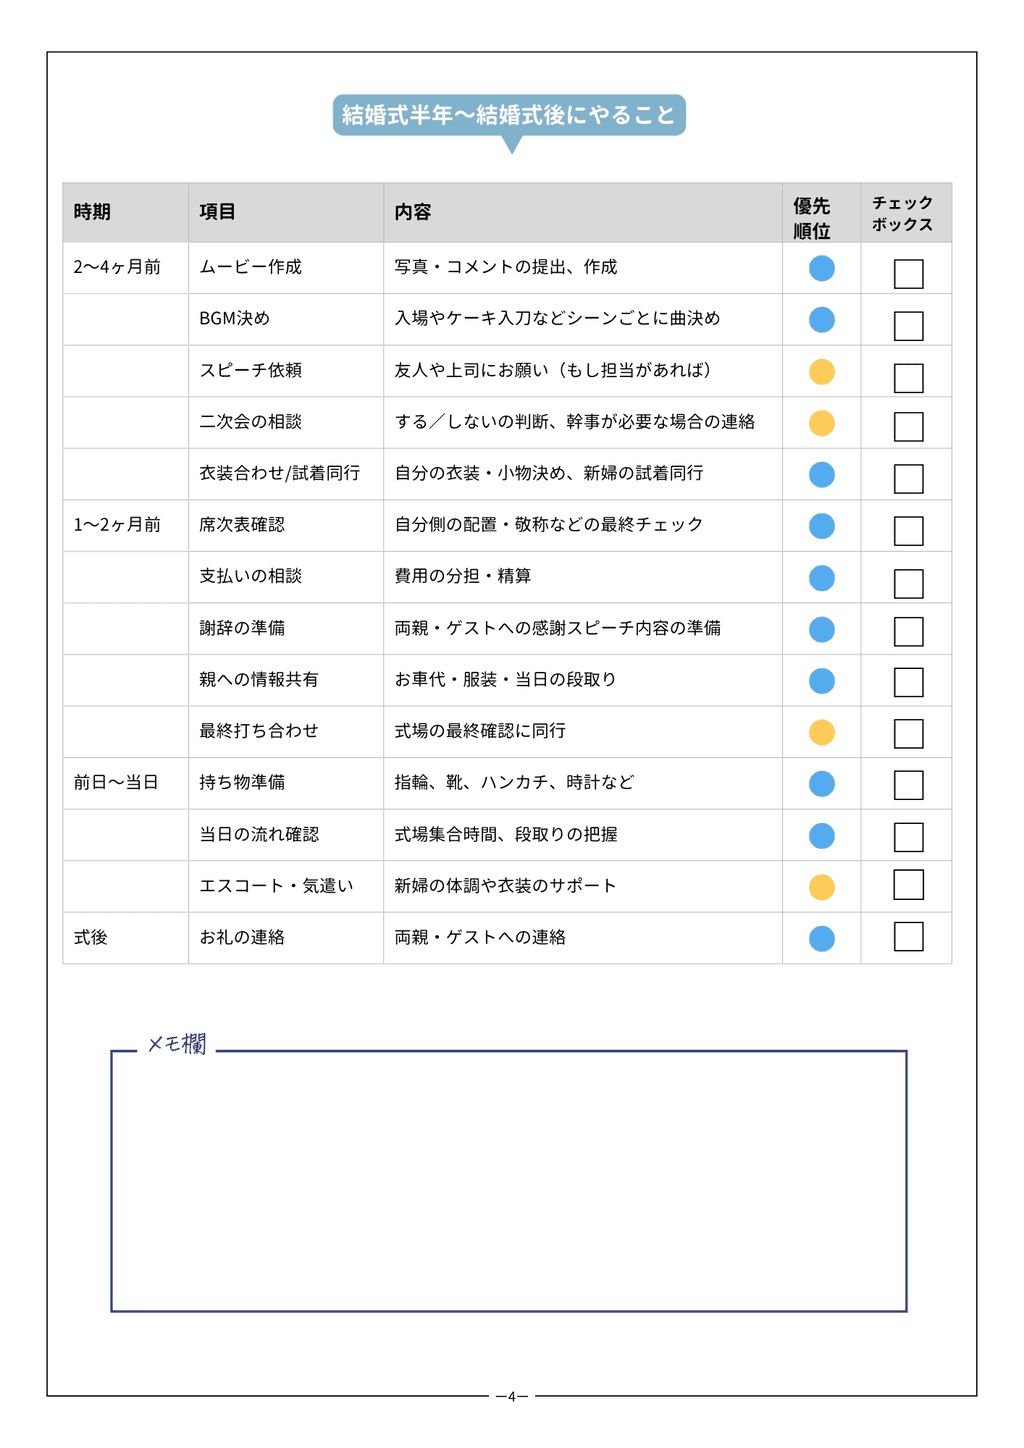Check off the スピーチ依頼 task
Viewport: 1024px width, 1448px height.
pyautogui.click(x=908, y=378)
